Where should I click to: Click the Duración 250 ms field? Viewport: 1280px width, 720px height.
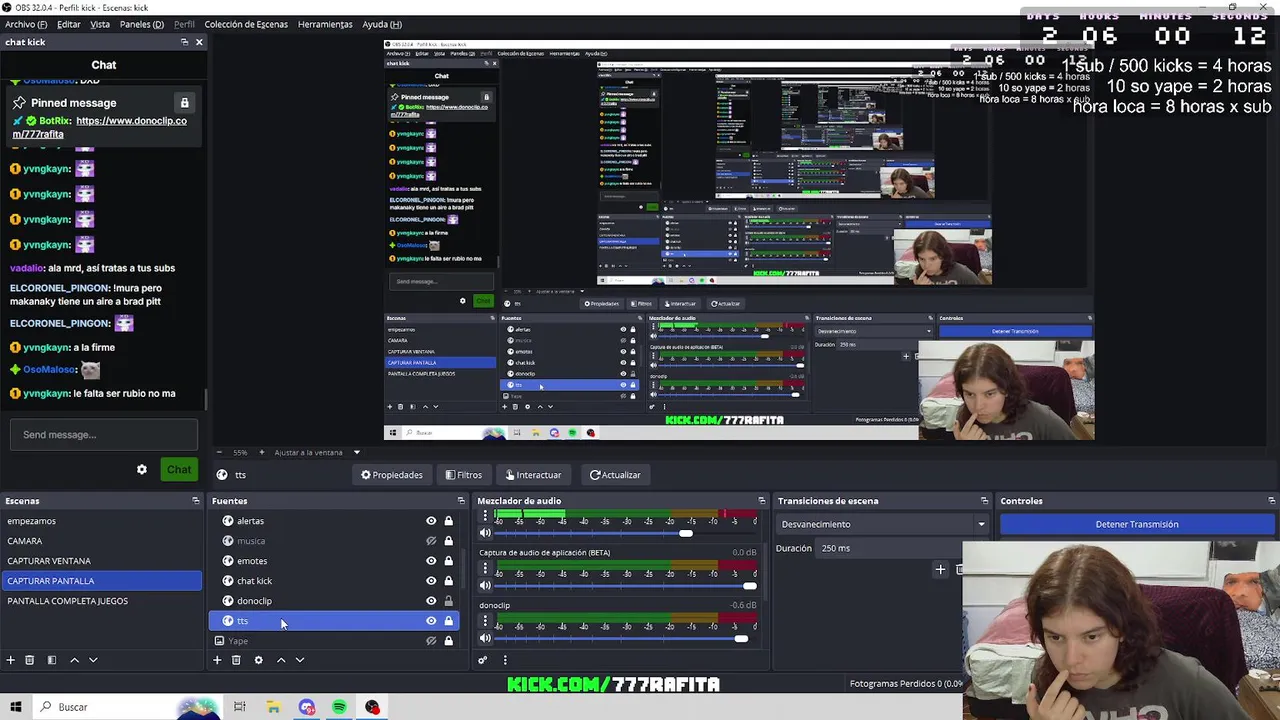[x=888, y=548]
